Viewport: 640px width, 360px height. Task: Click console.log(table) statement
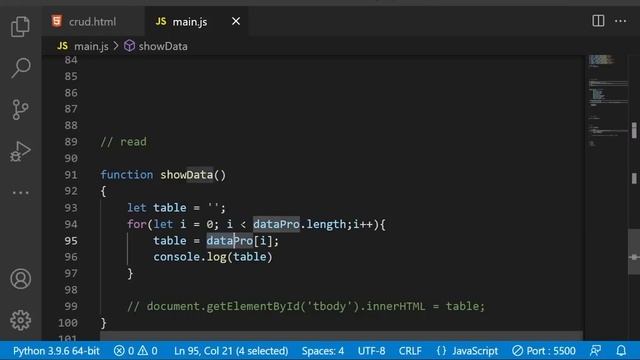click(213, 257)
